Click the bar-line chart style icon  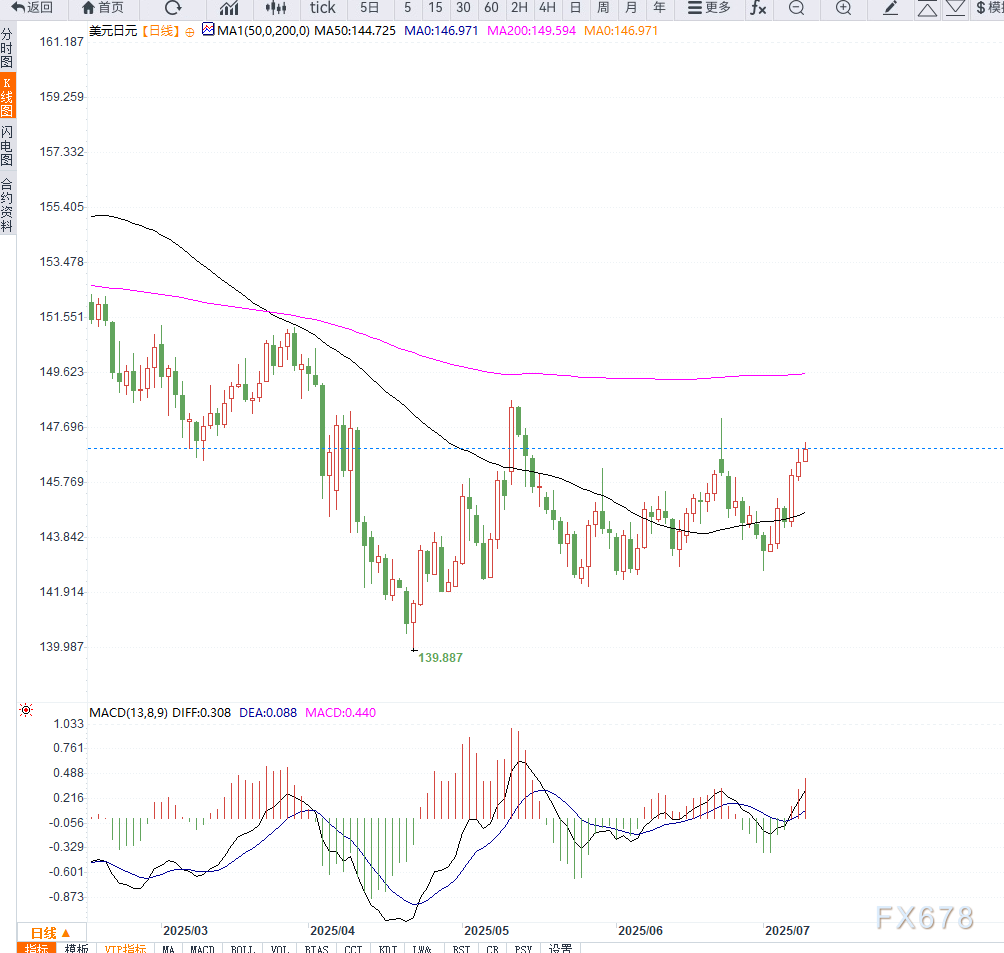(229, 8)
